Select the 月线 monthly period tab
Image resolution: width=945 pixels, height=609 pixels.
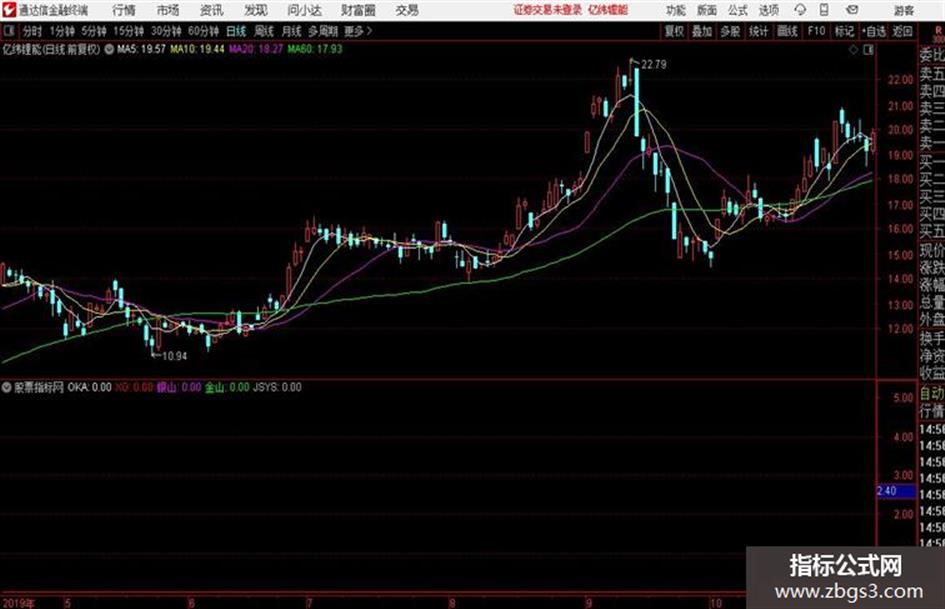292,31
